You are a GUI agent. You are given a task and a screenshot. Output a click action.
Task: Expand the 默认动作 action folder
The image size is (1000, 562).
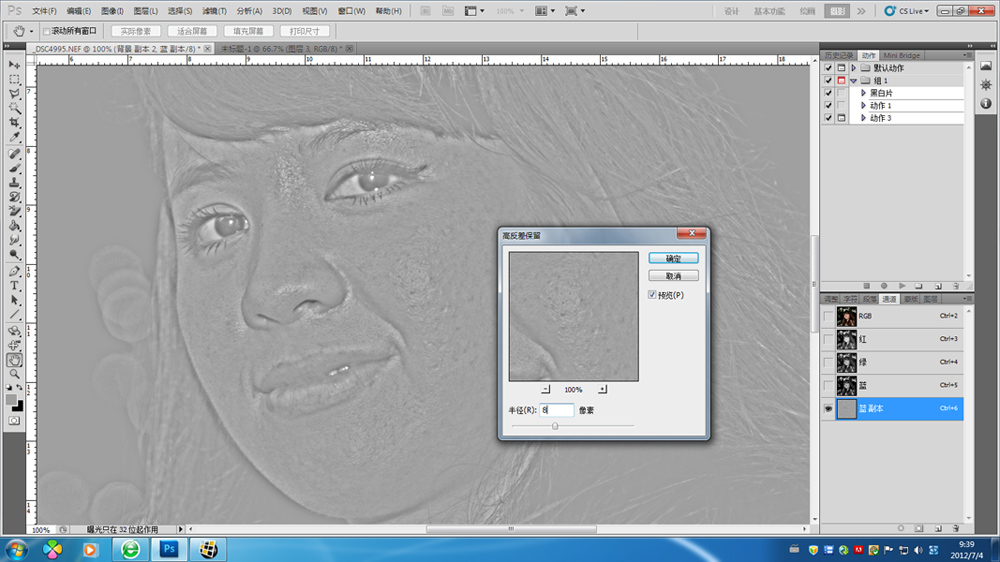853,68
